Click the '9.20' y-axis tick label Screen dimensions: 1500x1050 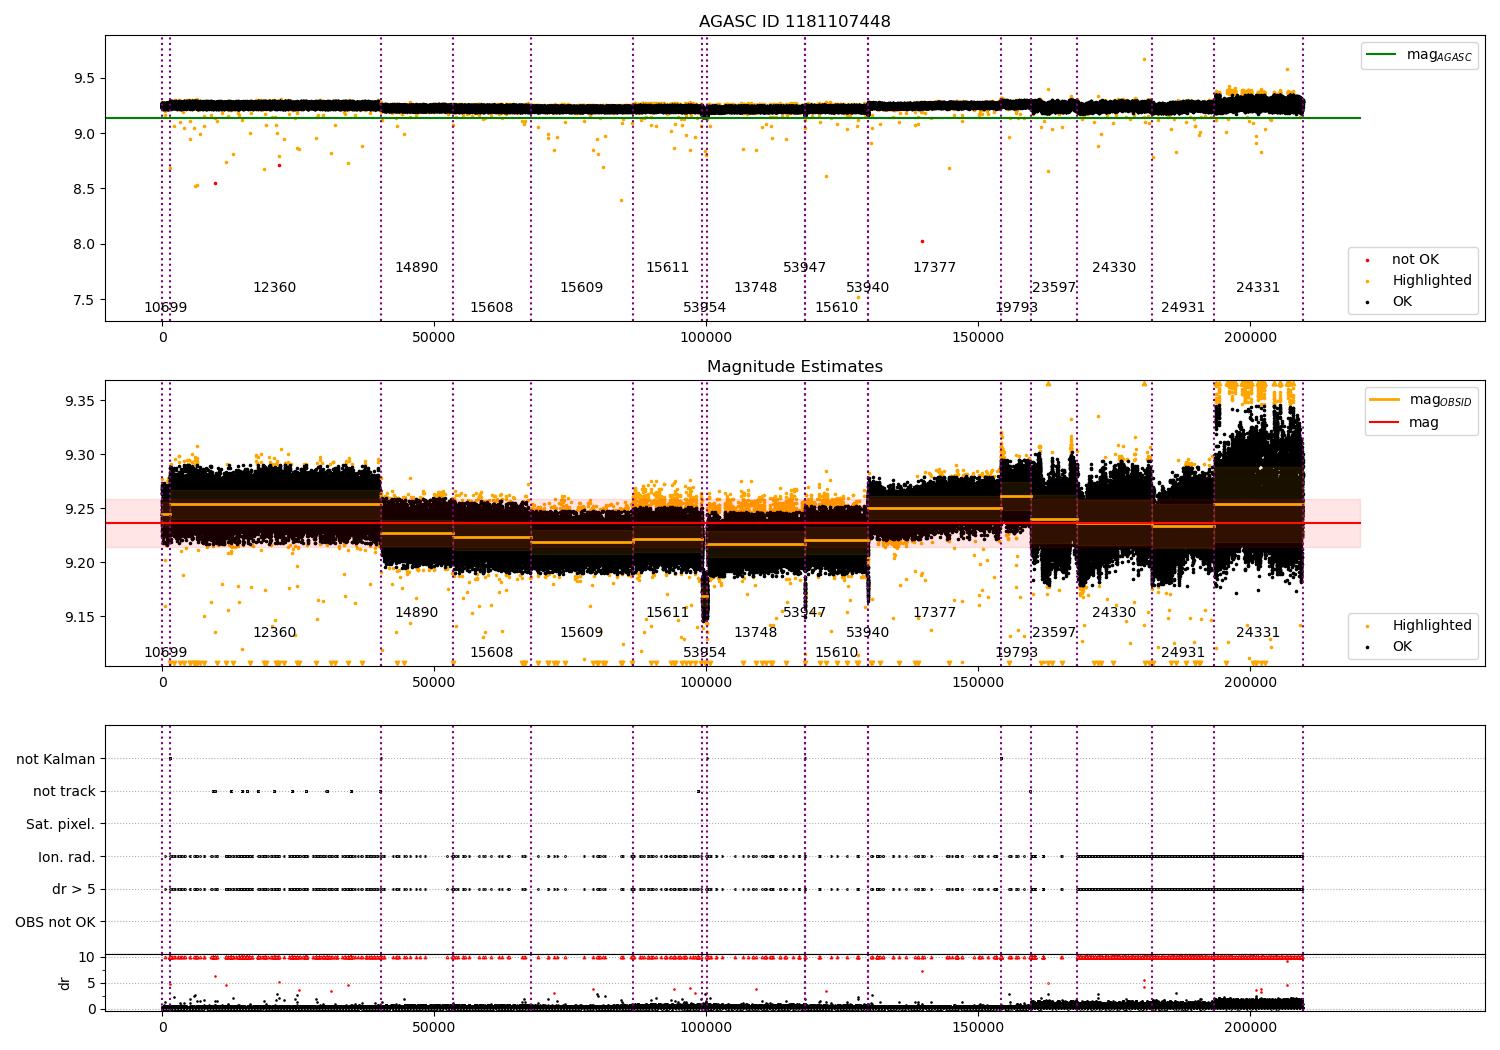tap(80, 563)
